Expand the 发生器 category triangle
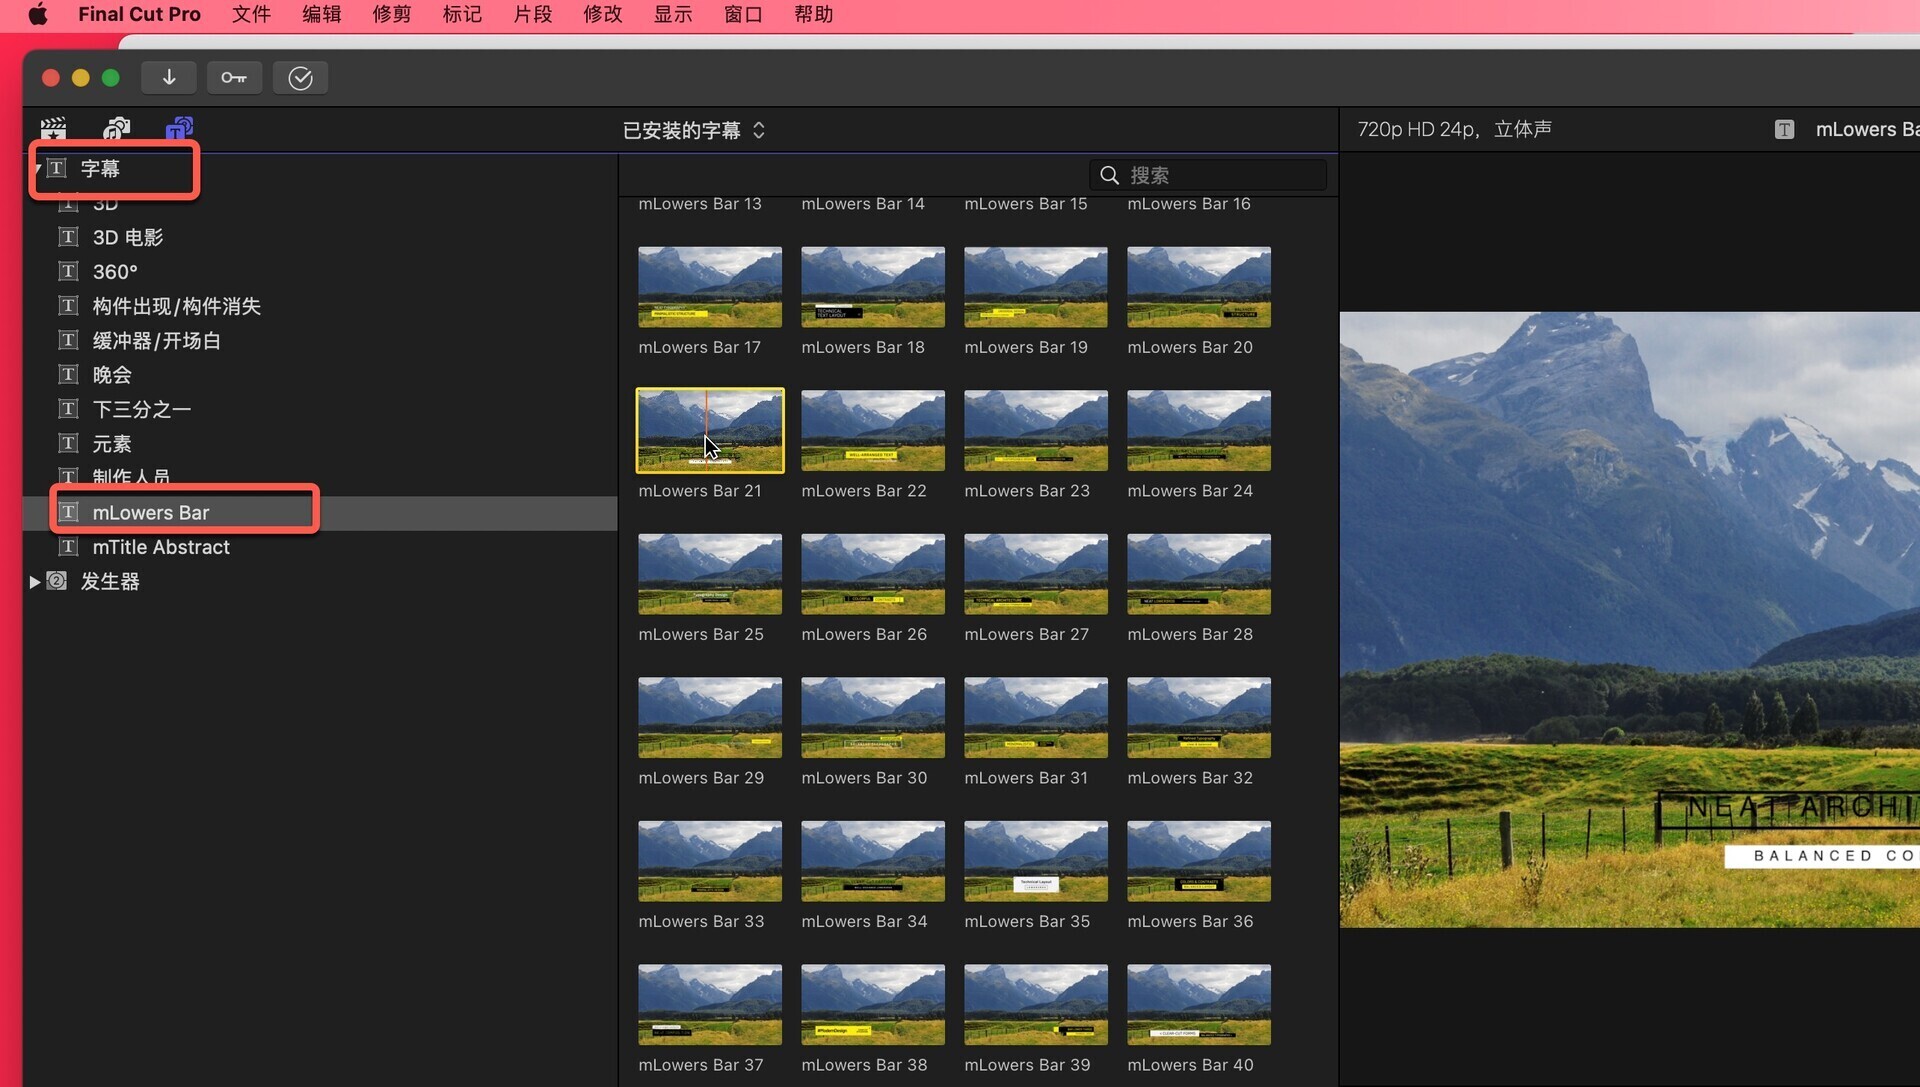Viewport: 1920px width, 1087px height. [35, 582]
